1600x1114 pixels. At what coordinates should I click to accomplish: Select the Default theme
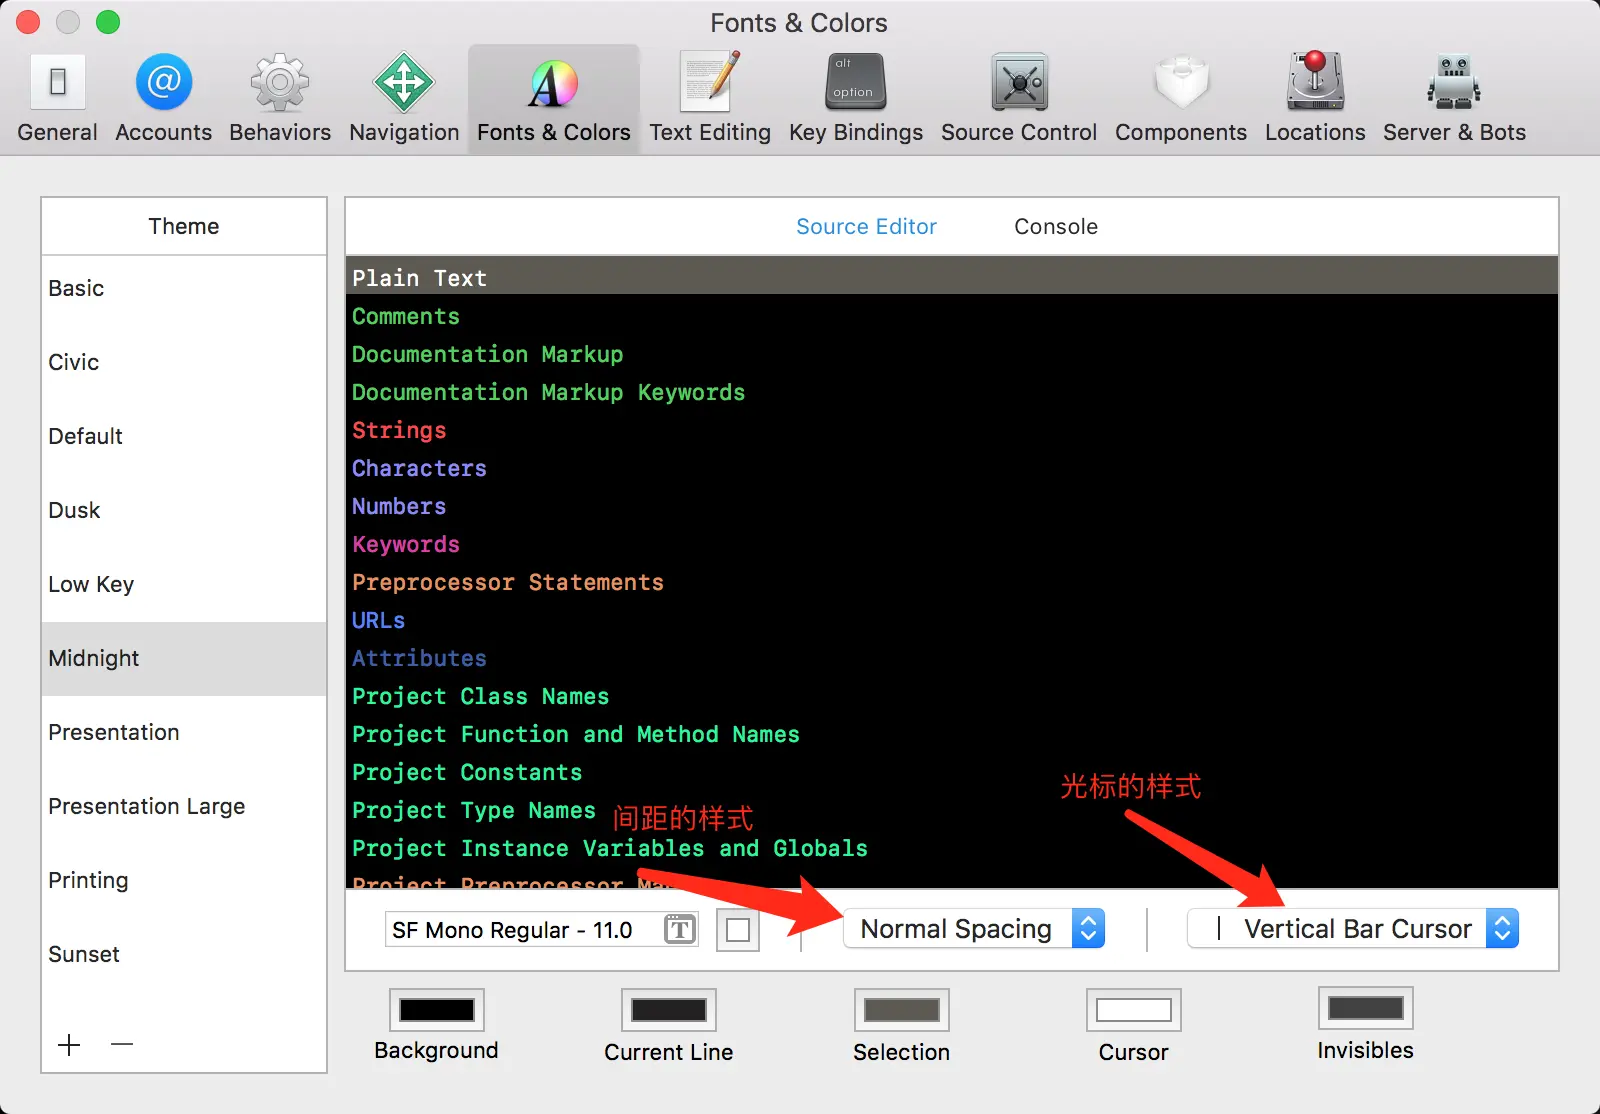click(x=184, y=436)
